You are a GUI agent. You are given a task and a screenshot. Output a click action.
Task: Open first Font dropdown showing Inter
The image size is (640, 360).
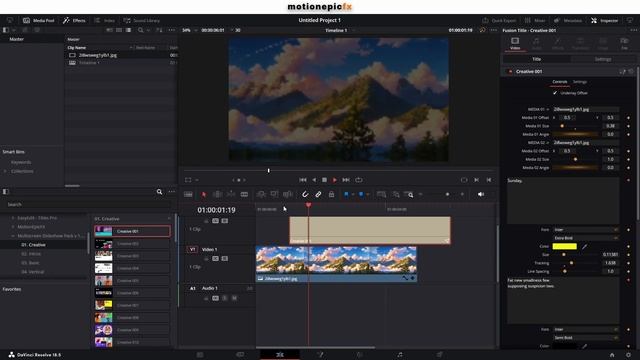tap(586, 230)
